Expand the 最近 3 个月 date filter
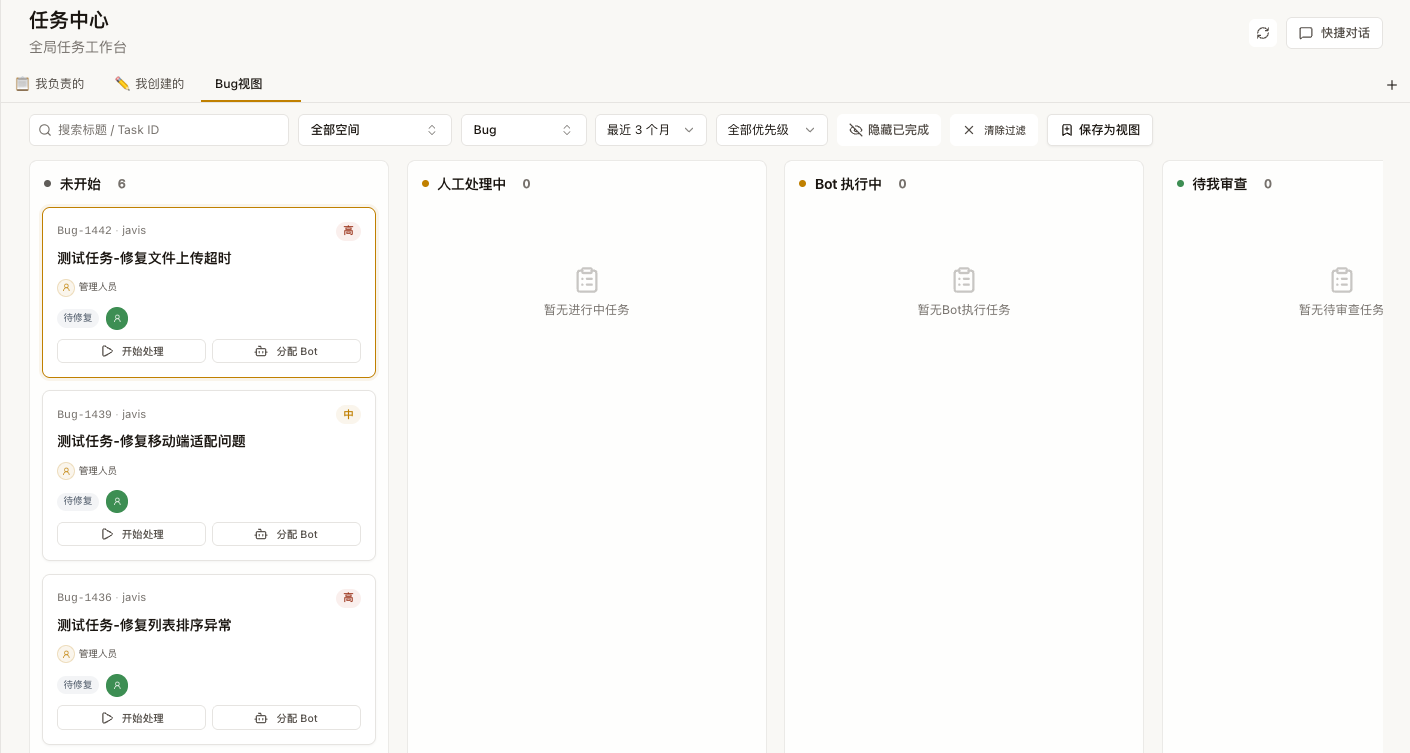 [x=651, y=130]
